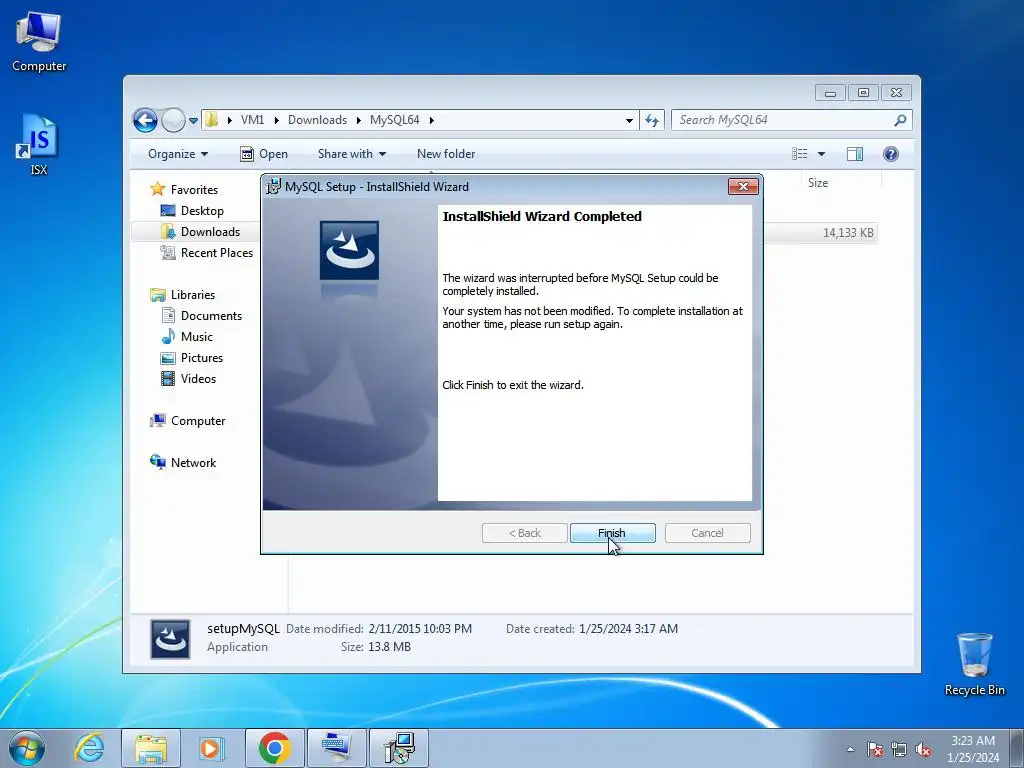Change the view with the view icon
The width and height of the screenshot is (1024, 768).
pos(799,154)
